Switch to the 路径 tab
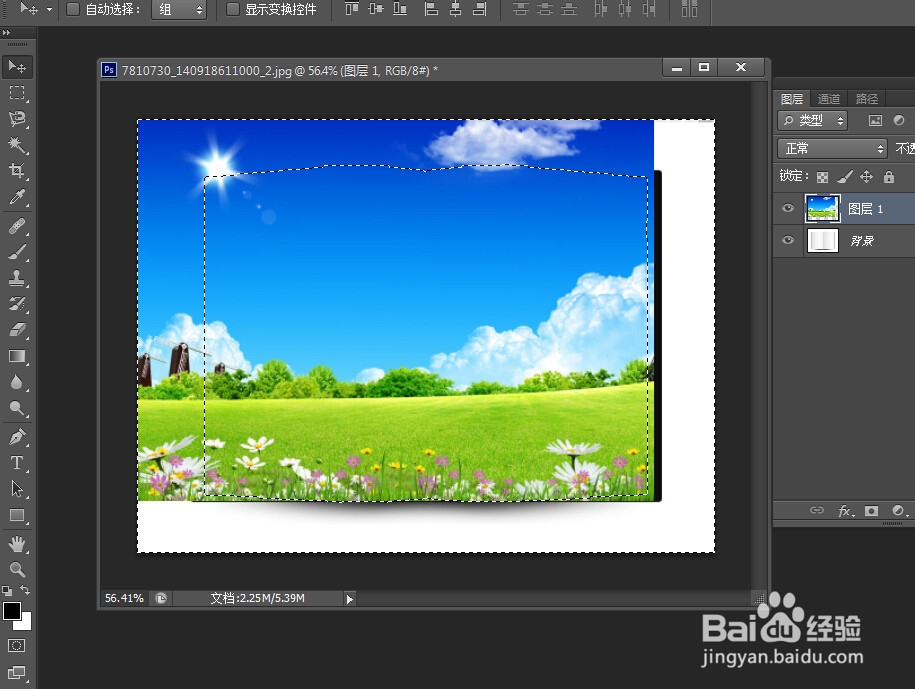 point(867,99)
